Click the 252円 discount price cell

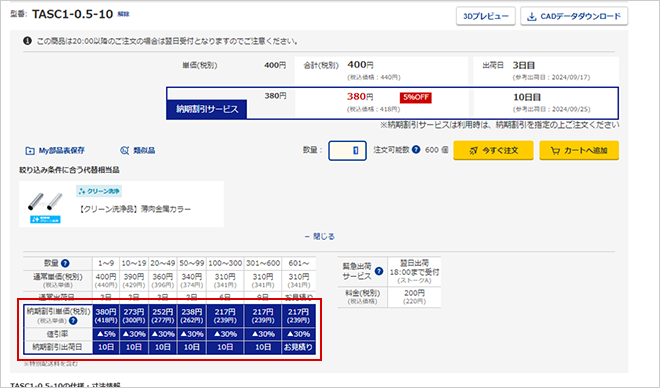pyautogui.click(x=163, y=316)
